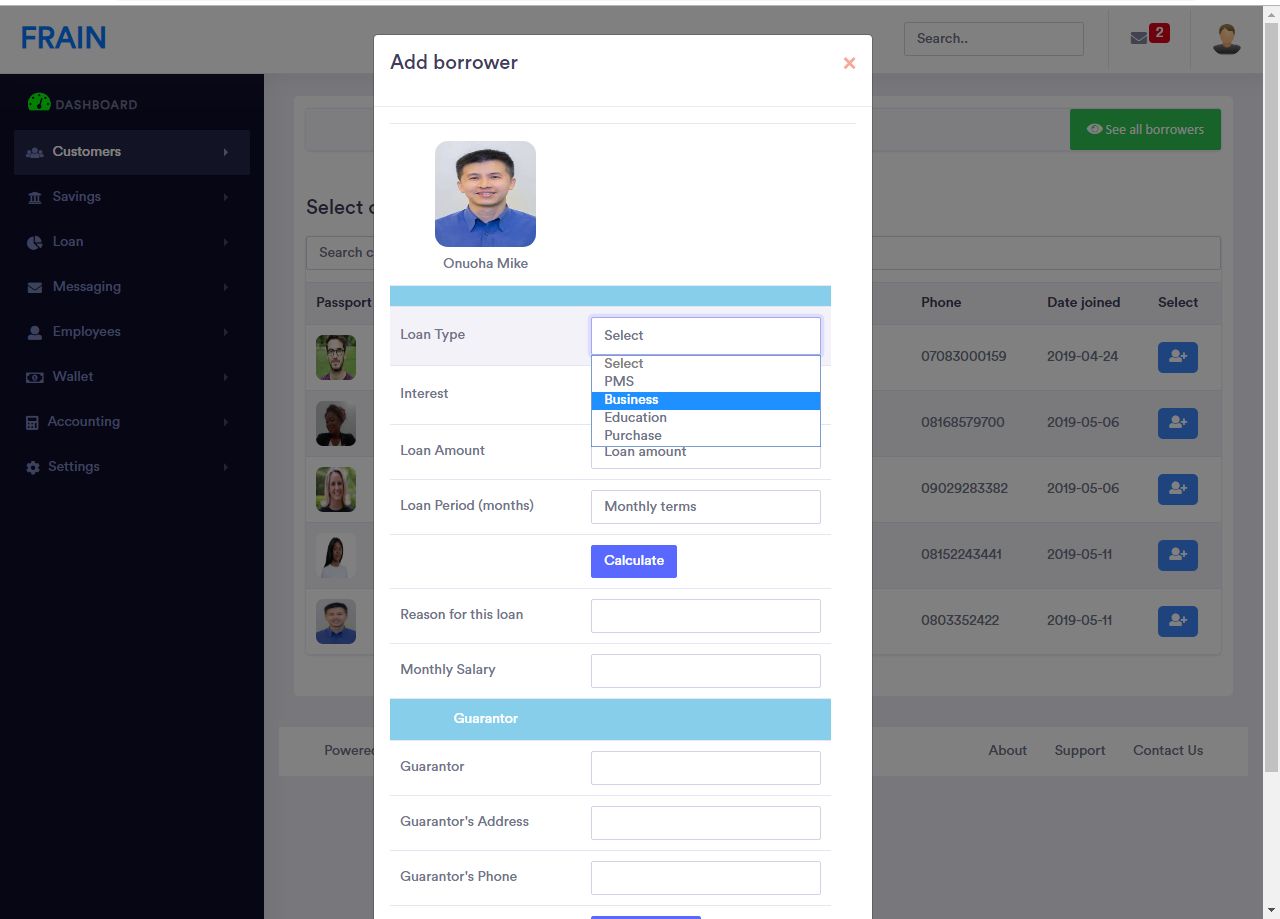The width and height of the screenshot is (1280, 919).
Task: Click the Accounting calculator icon
Action: (31, 421)
